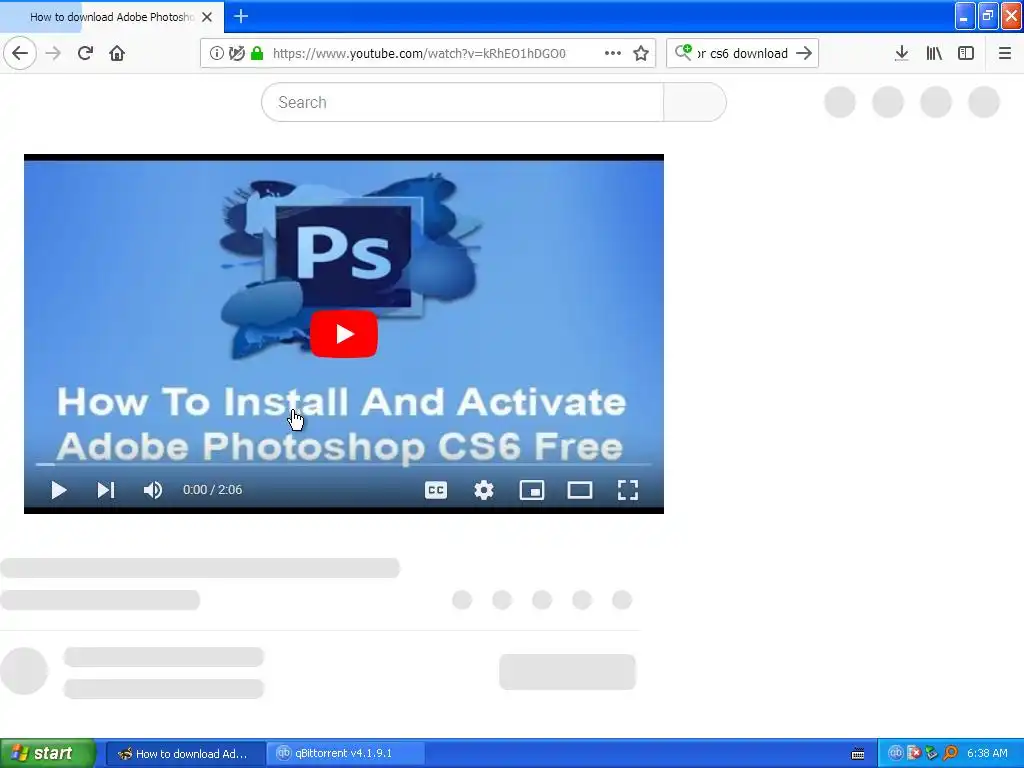Screen dimensions: 1024x768
Task: Close the How to download Adobe tab
Action: click(207, 17)
